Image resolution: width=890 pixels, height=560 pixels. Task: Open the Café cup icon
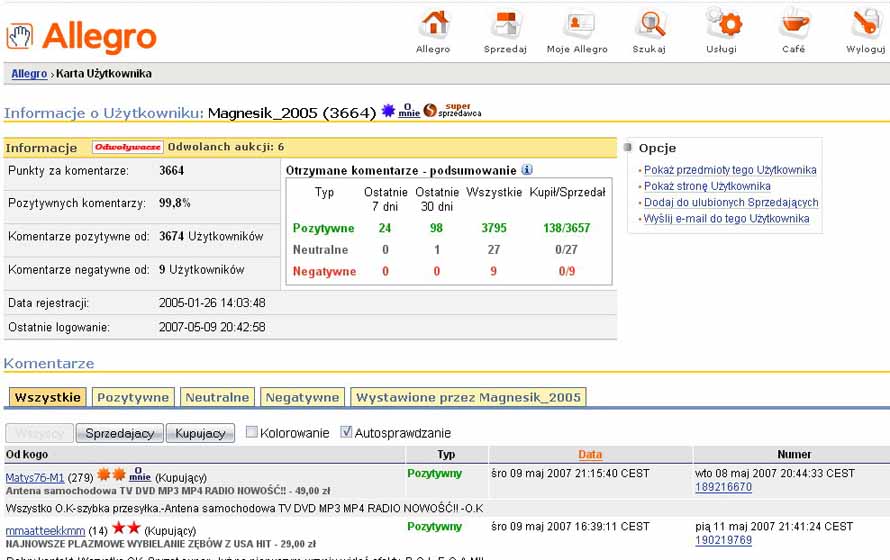(794, 24)
